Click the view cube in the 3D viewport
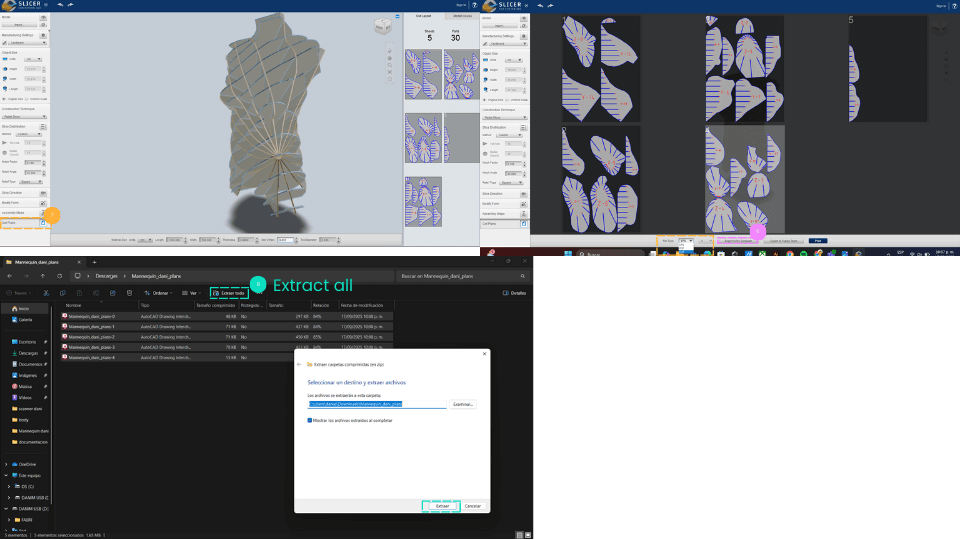960x540 pixels. [384, 27]
